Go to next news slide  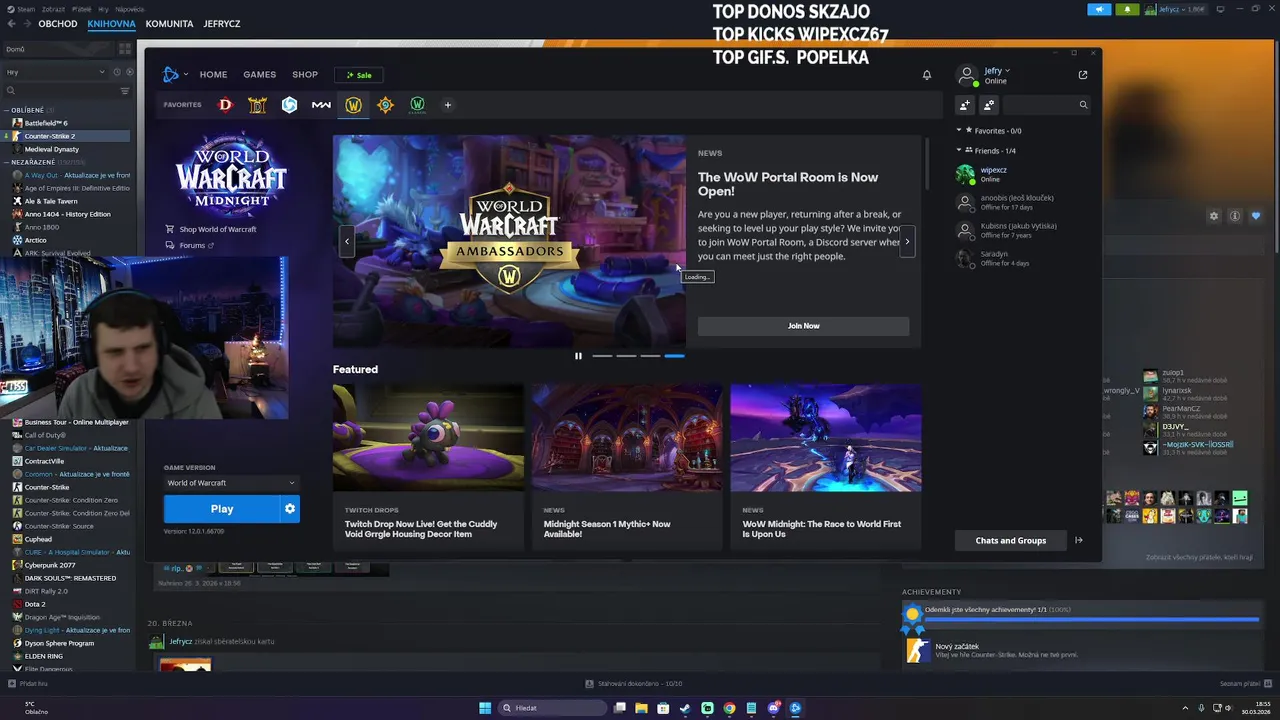coord(907,241)
